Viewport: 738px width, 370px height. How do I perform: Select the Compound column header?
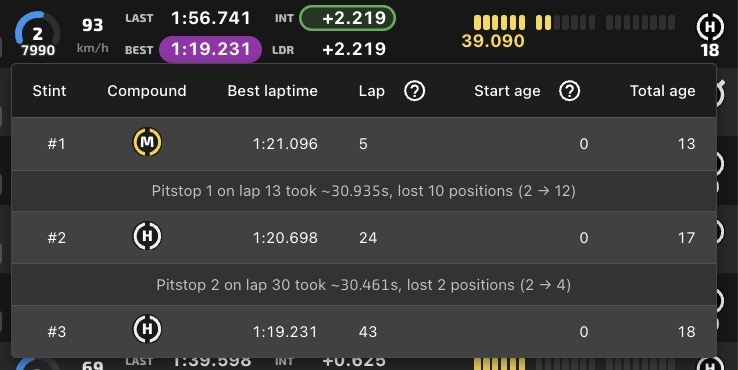pyautogui.click(x=147, y=91)
